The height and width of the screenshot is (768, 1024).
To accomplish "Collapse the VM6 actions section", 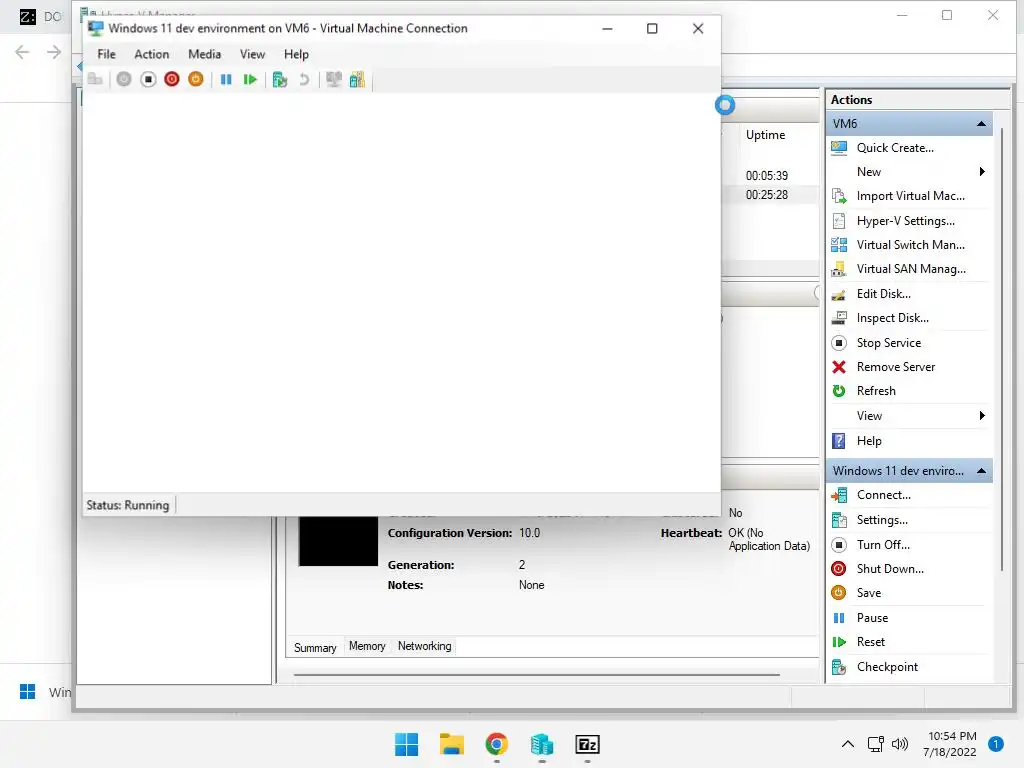I will tap(981, 123).
